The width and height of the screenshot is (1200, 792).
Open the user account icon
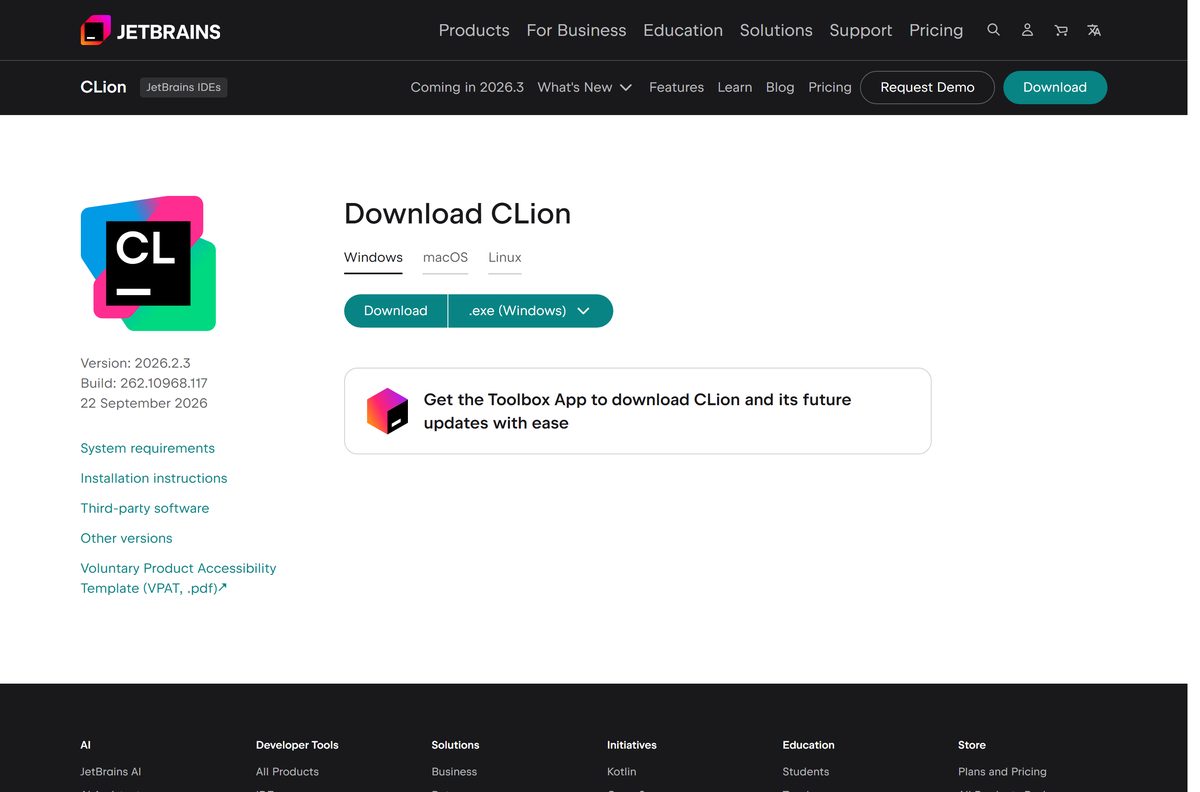tap(1027, 30)
